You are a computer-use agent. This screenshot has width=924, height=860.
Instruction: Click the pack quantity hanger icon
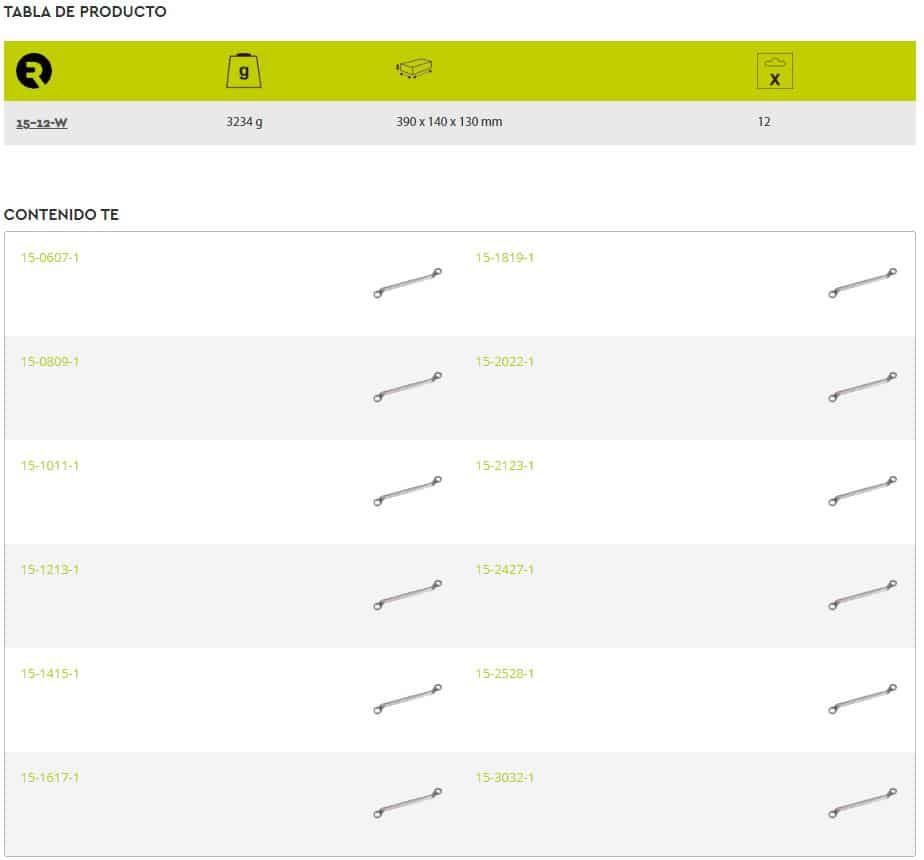pos(775,71)
